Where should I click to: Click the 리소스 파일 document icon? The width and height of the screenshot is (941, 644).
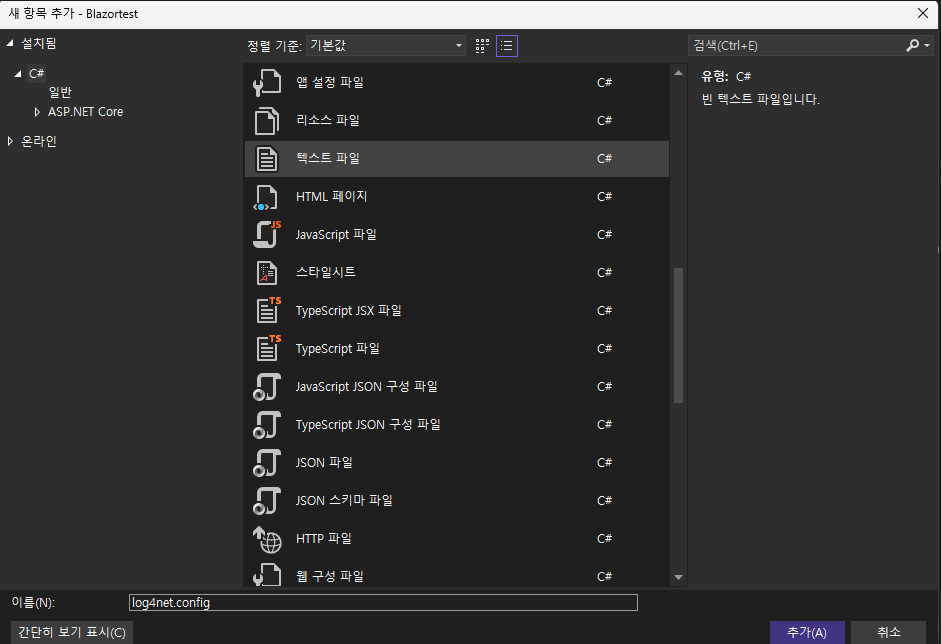(267, 121)
